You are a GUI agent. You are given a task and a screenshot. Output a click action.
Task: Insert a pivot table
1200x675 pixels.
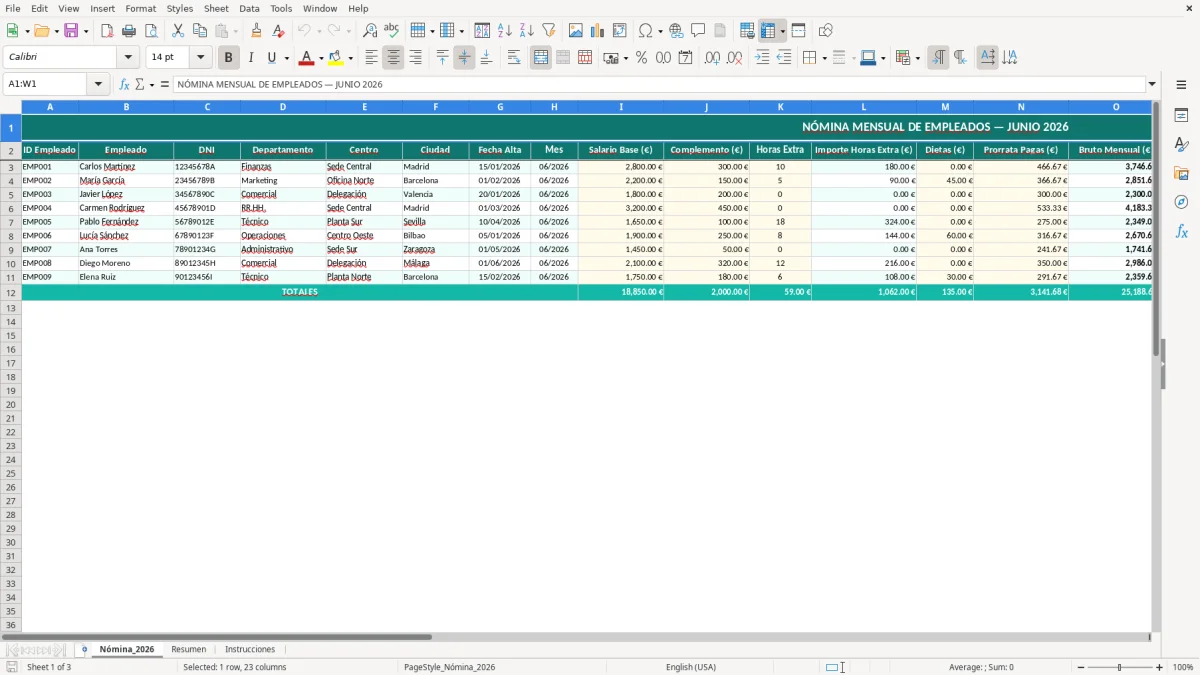click(620, 31)
